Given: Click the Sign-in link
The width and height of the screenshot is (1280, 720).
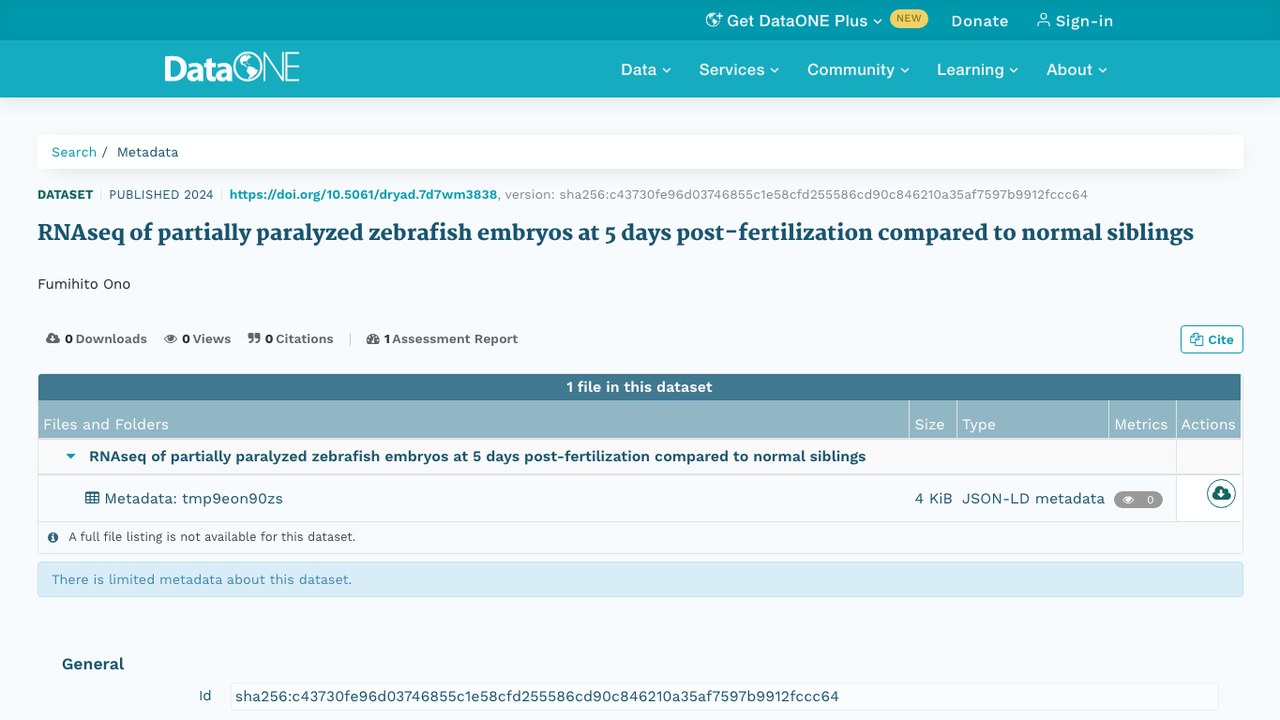Looking at the screenshot, I should click(1075, 21).
